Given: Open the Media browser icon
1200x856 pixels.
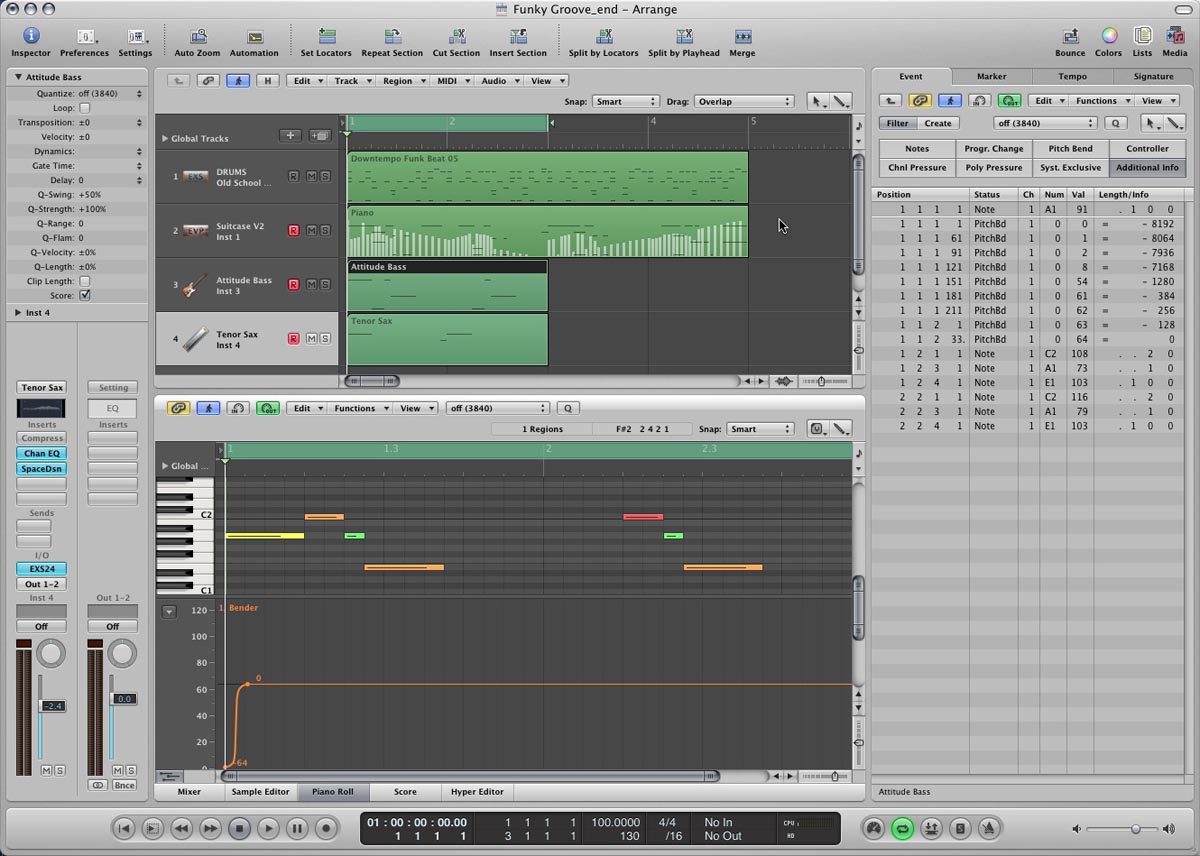Looking at the screenshot, I should [x=1174, y=37].
